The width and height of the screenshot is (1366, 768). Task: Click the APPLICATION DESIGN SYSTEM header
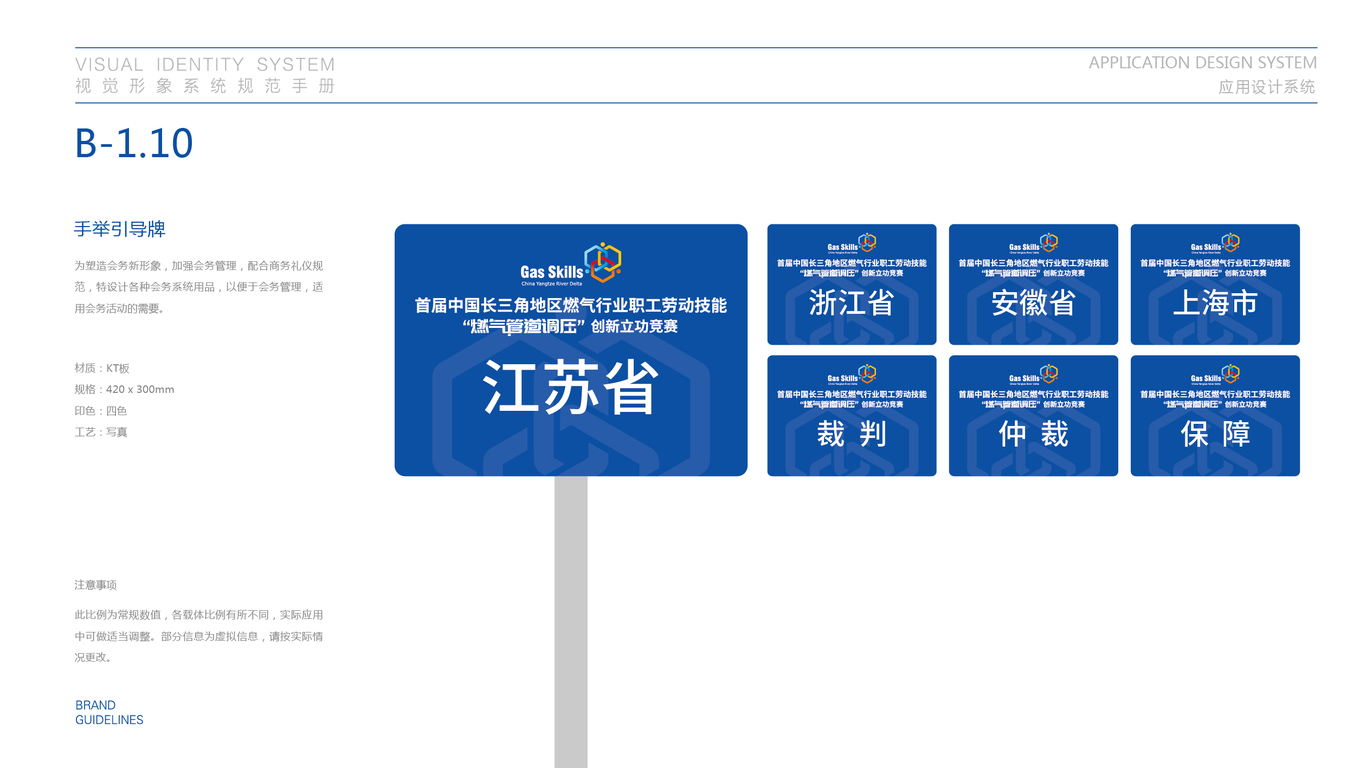coord(1203,62)
